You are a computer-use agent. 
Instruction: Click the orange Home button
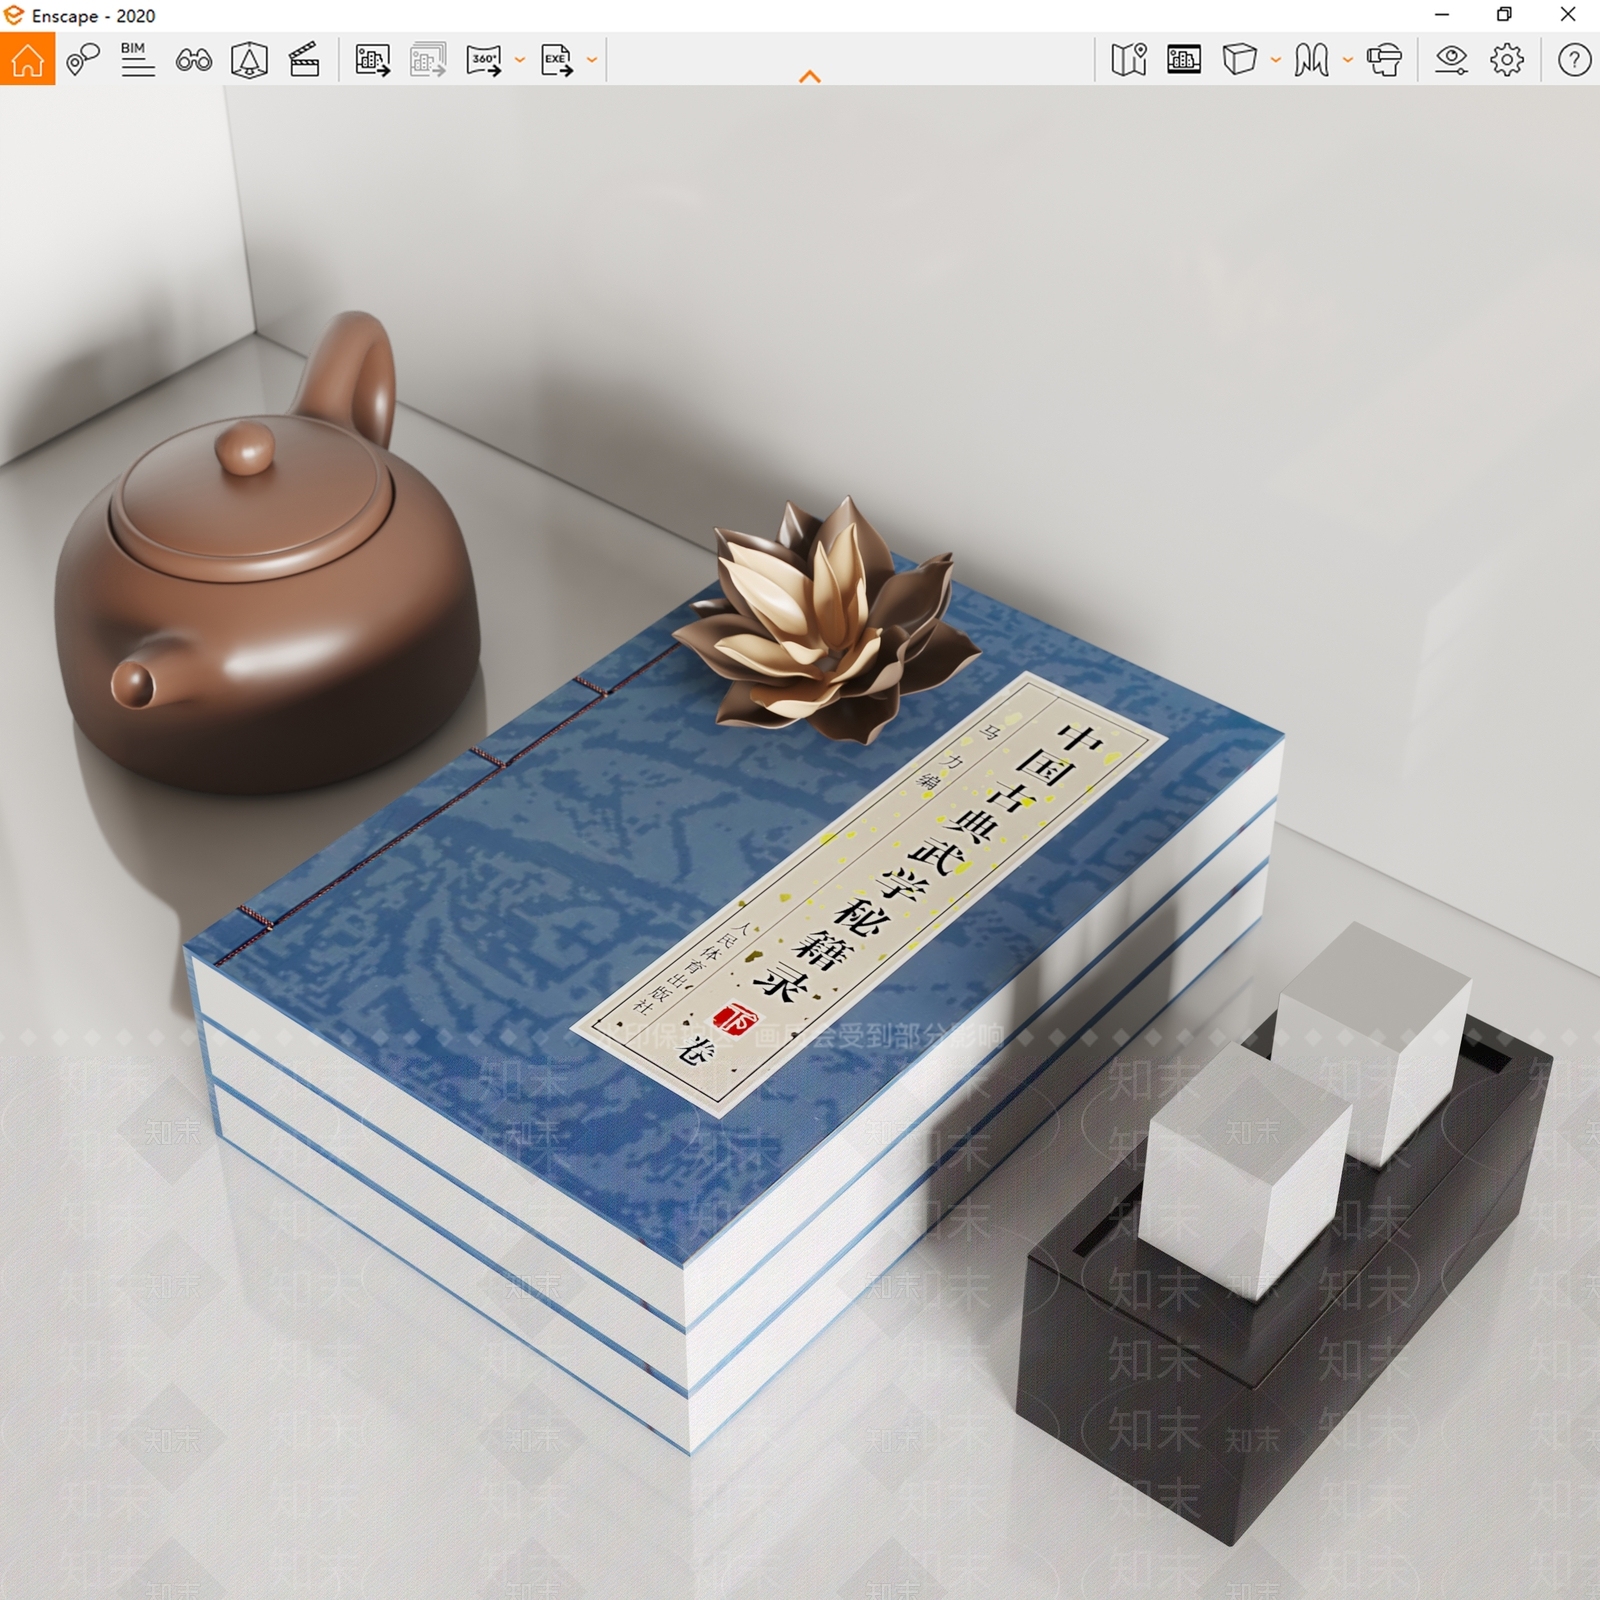[x=27, y=59]
